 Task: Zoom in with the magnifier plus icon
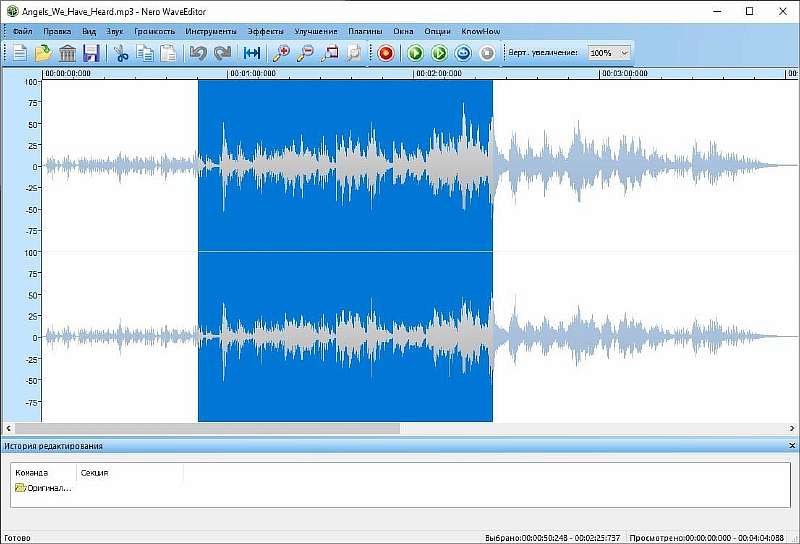pyautogui.click(x=281, y=53)
